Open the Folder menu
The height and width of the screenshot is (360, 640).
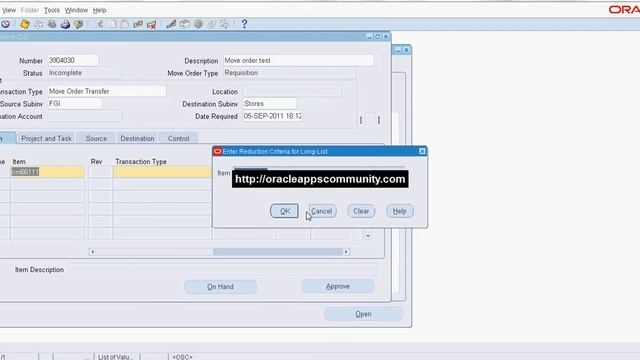point(30,10)
